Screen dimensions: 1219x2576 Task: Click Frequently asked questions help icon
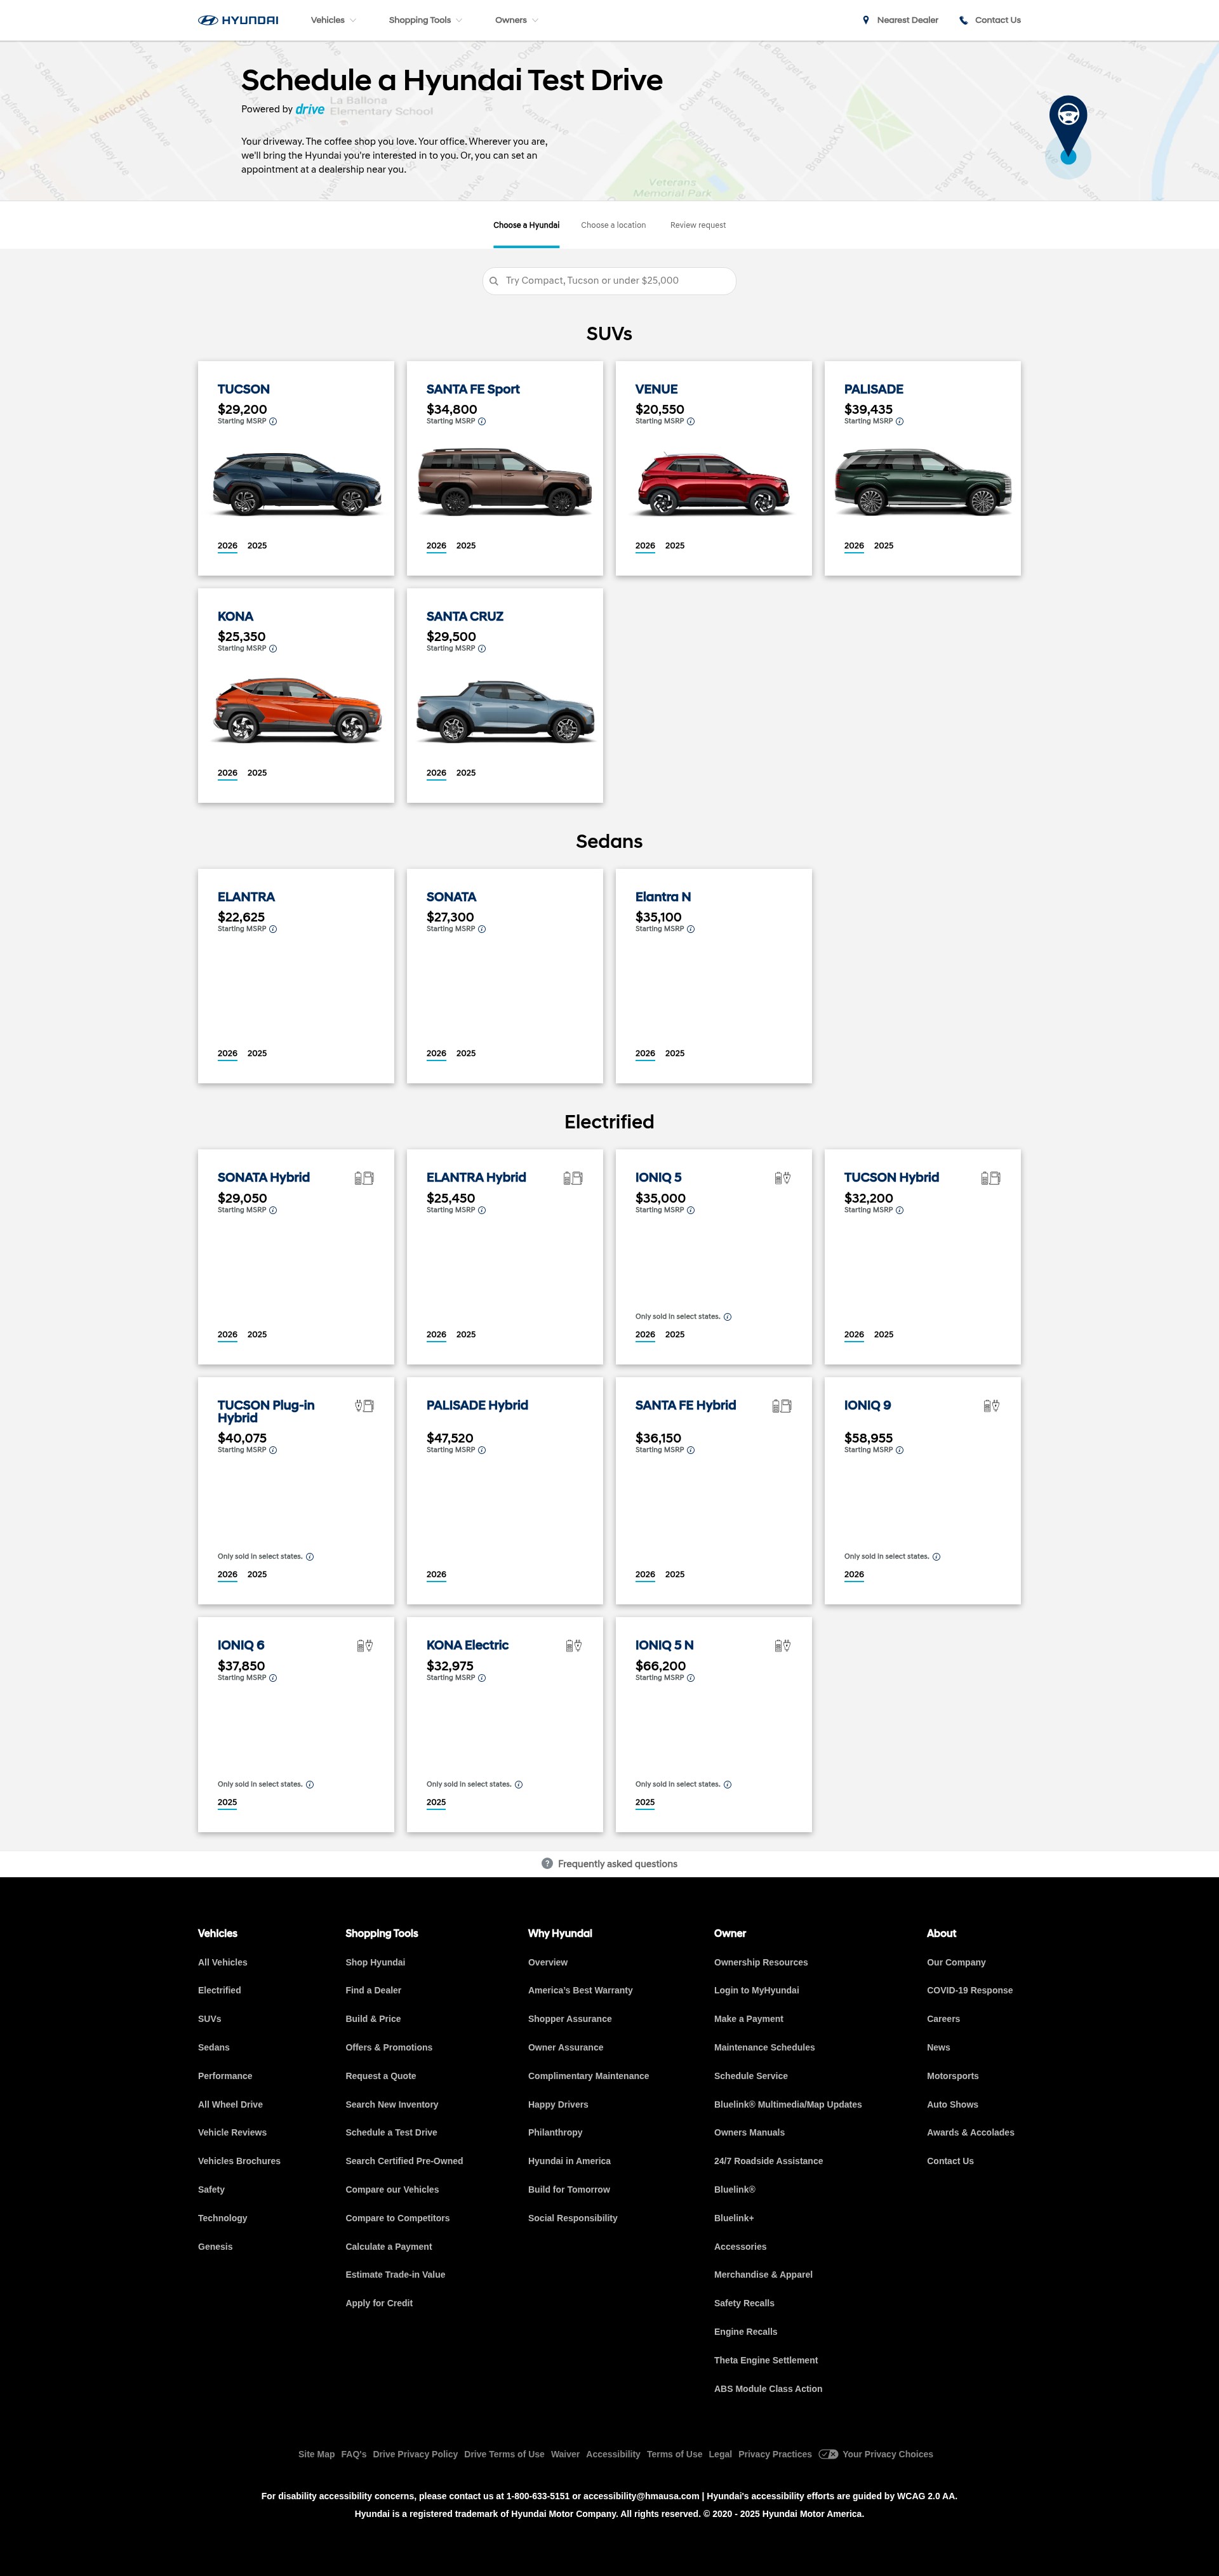(547, 1863)
